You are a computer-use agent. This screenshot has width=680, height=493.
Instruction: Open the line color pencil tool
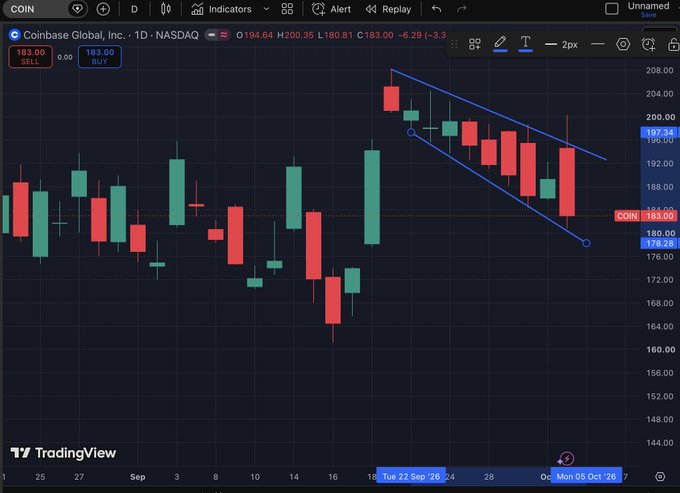click(500, 44)
